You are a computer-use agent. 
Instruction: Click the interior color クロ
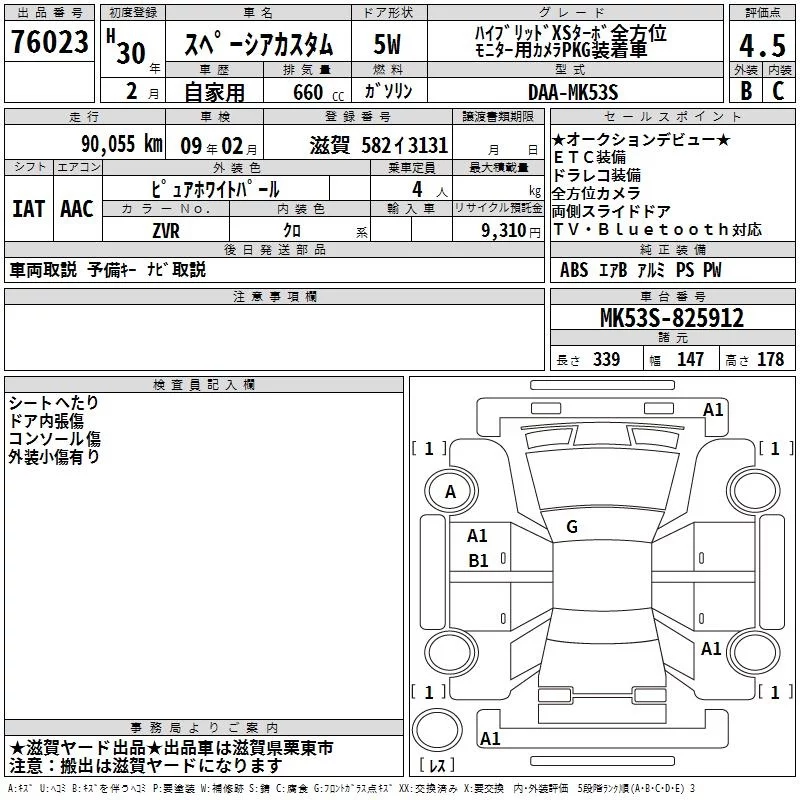click(x=292, y=231)
